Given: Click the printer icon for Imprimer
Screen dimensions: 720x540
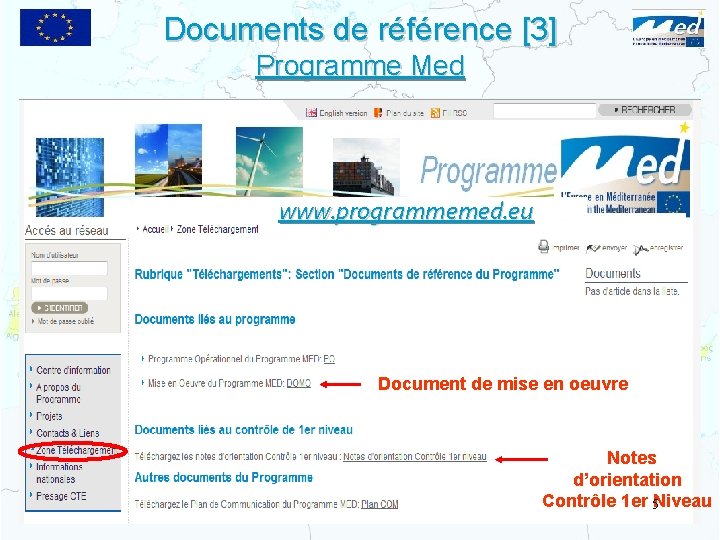Looking at the screenshot, I should tap(543, 247).
